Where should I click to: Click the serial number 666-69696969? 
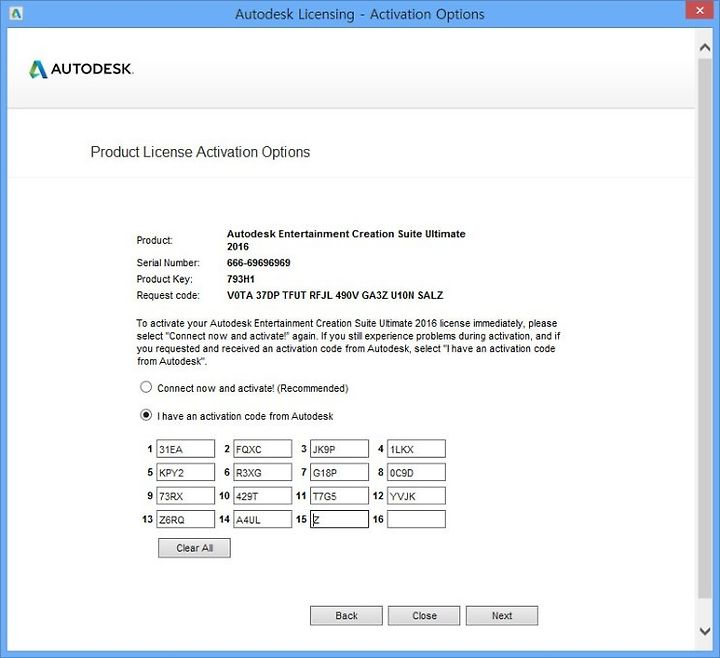point(259,263)
